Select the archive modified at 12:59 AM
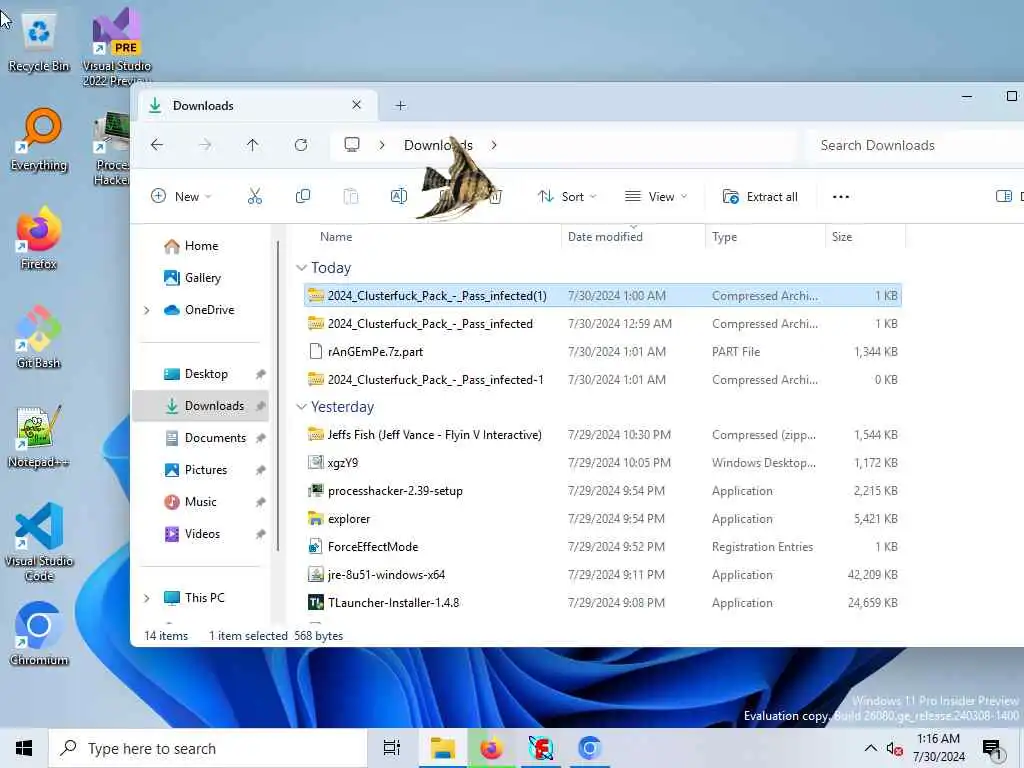The height and width of the screenshot is (768, 1024). pos(602,324)
